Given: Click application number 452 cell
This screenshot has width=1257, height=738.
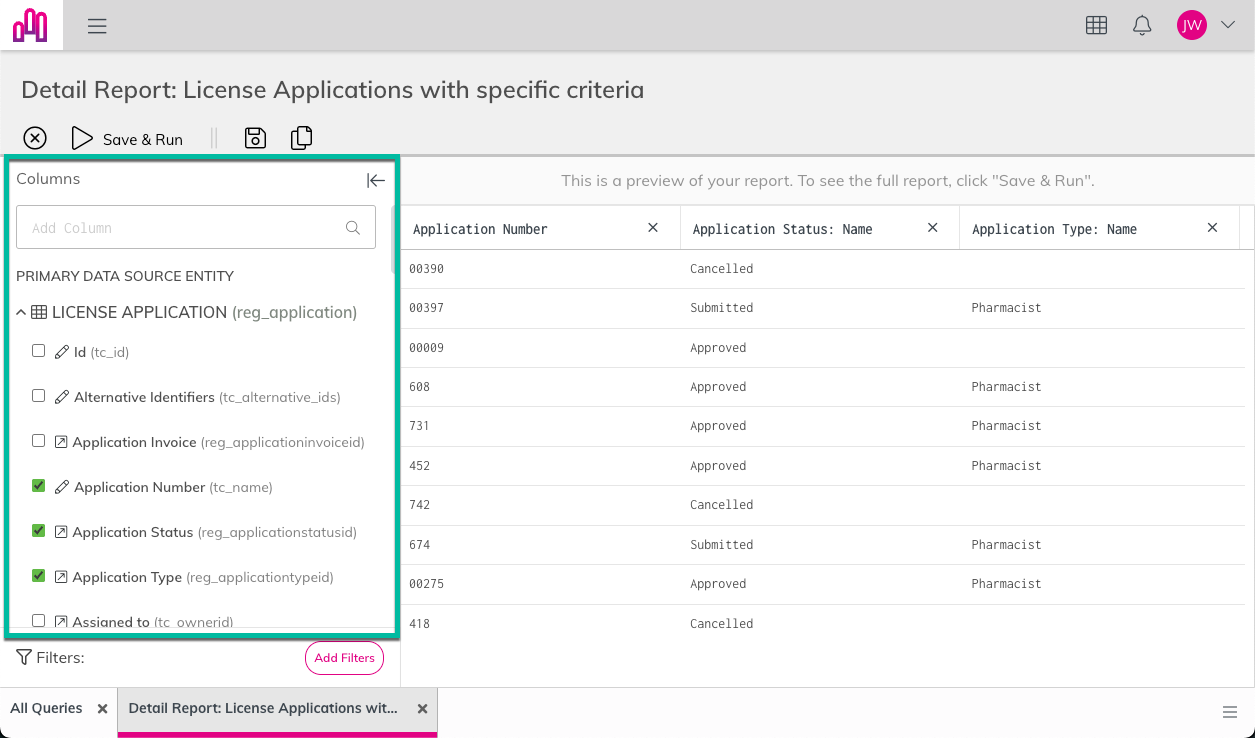Looking at the screenshot, I should tap(419, 466).
